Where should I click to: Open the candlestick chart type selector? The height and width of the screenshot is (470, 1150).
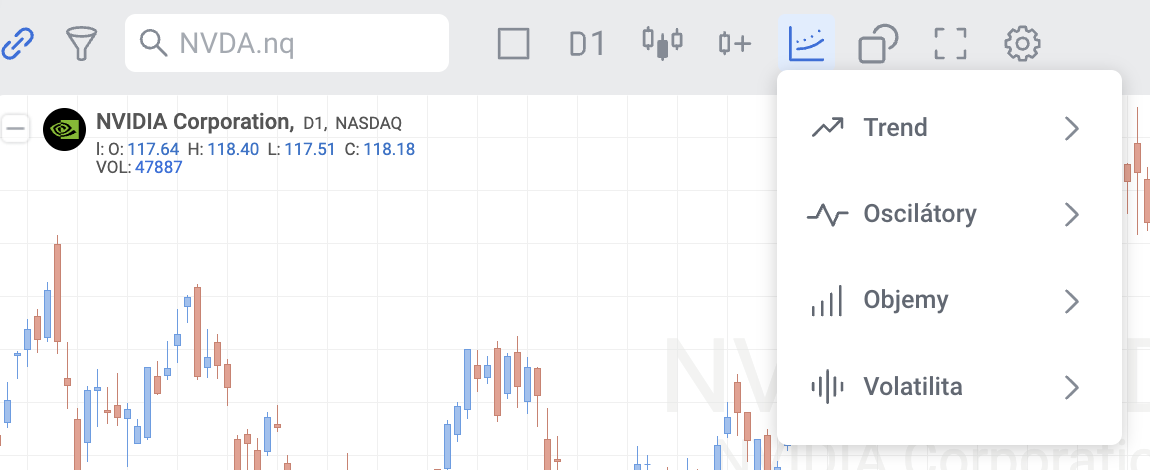662,43
